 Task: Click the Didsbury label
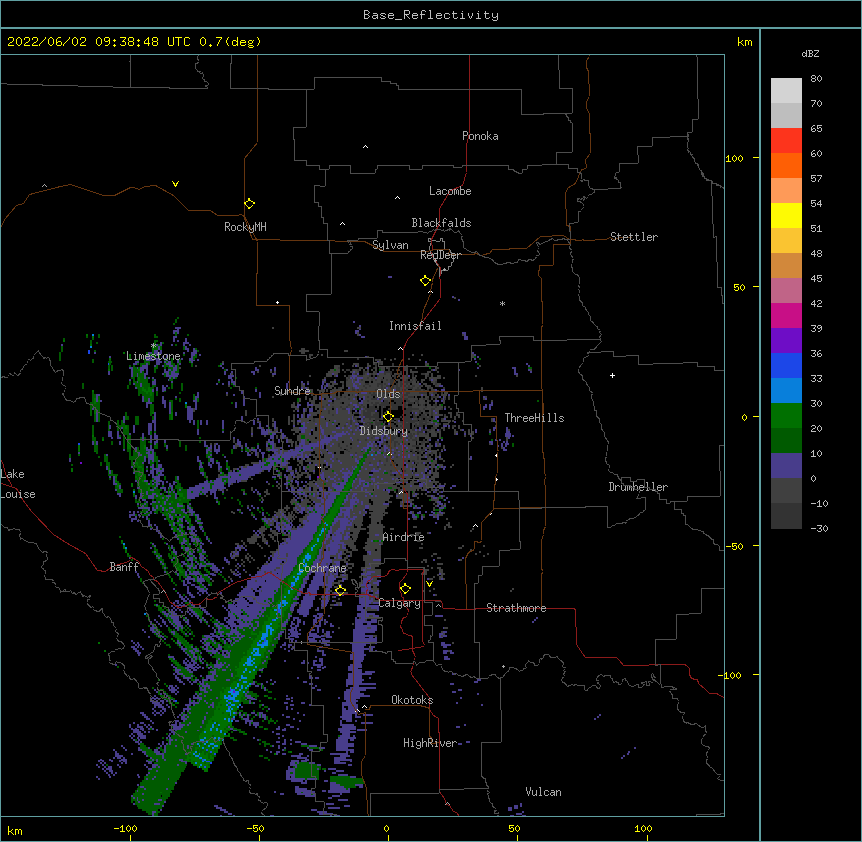[384, 431]
